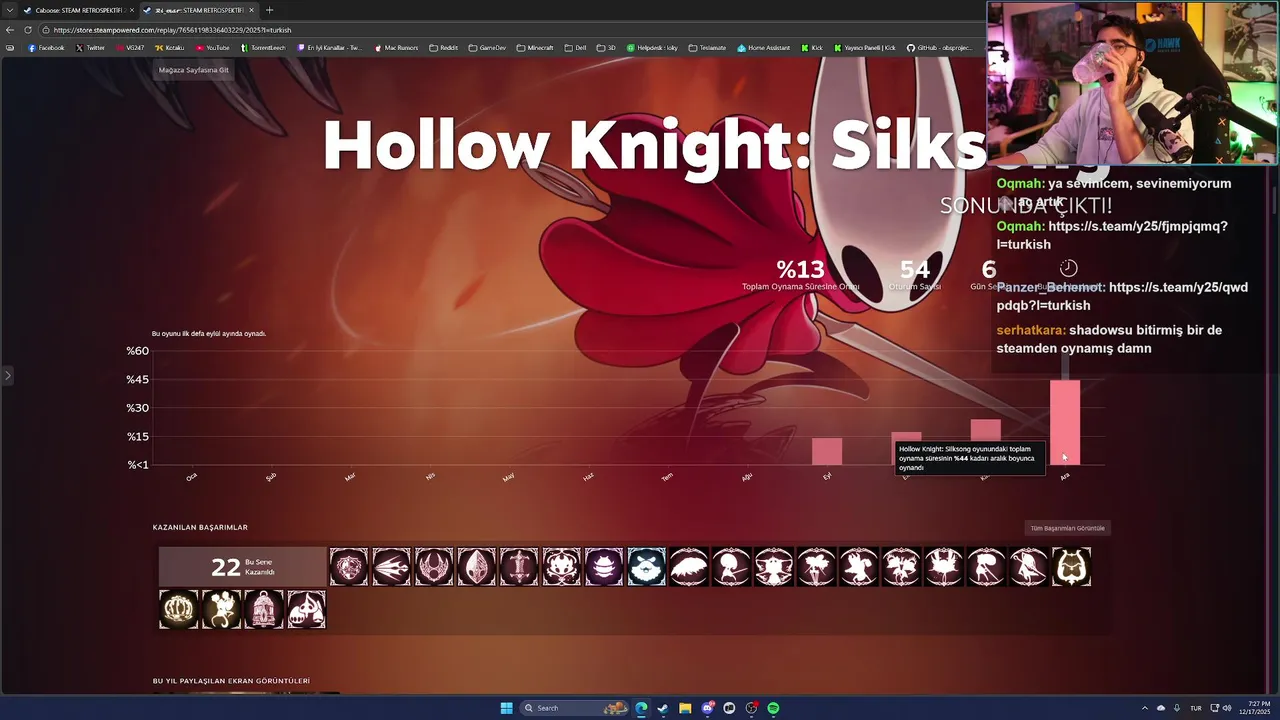This screenshot has height=720, width=1280.
Task: Open the VG247 bookmark
Action: click(130, 47)
